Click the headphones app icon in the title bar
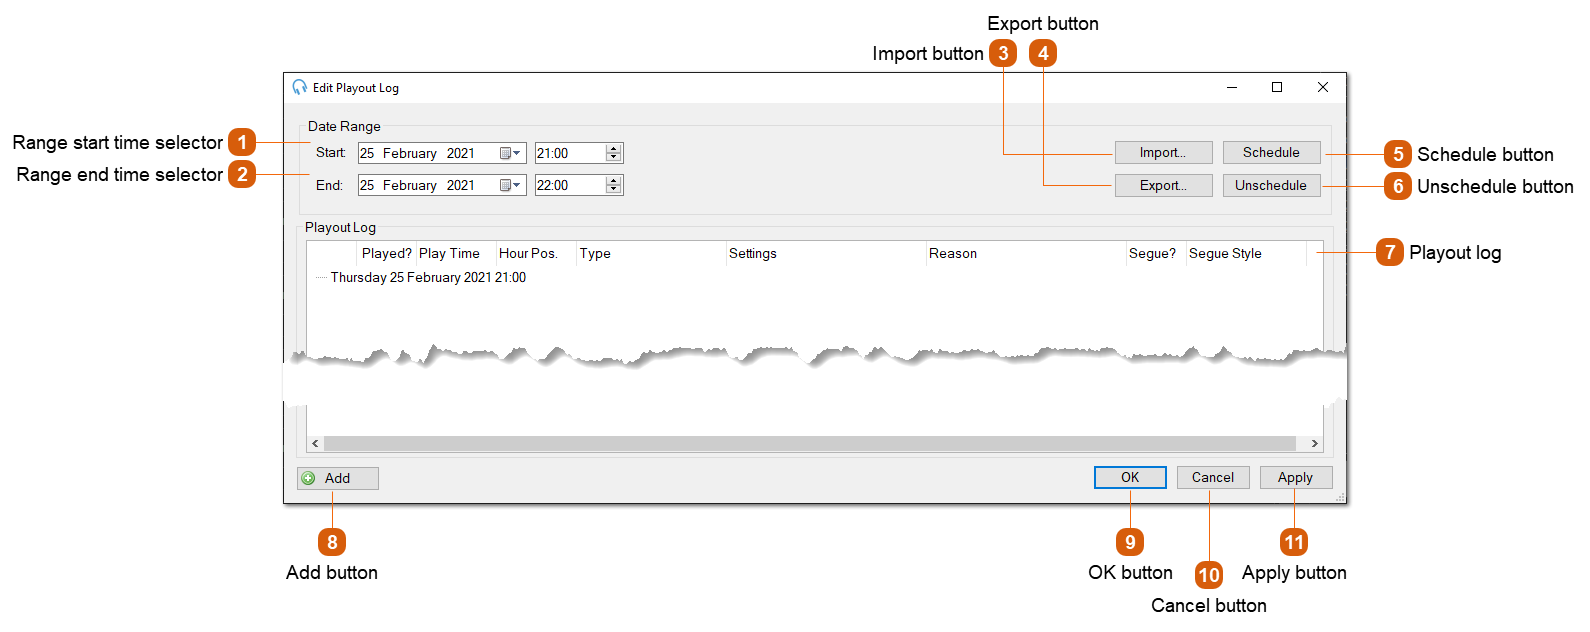The width and height of the screenshot is (1590, 632). (299, 87)
